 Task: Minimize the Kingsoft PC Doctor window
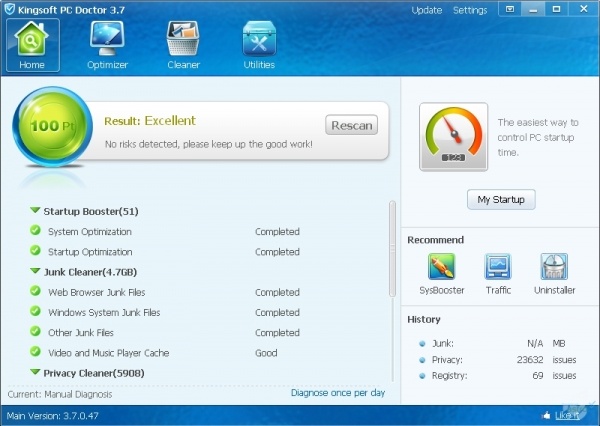[533, 9]
